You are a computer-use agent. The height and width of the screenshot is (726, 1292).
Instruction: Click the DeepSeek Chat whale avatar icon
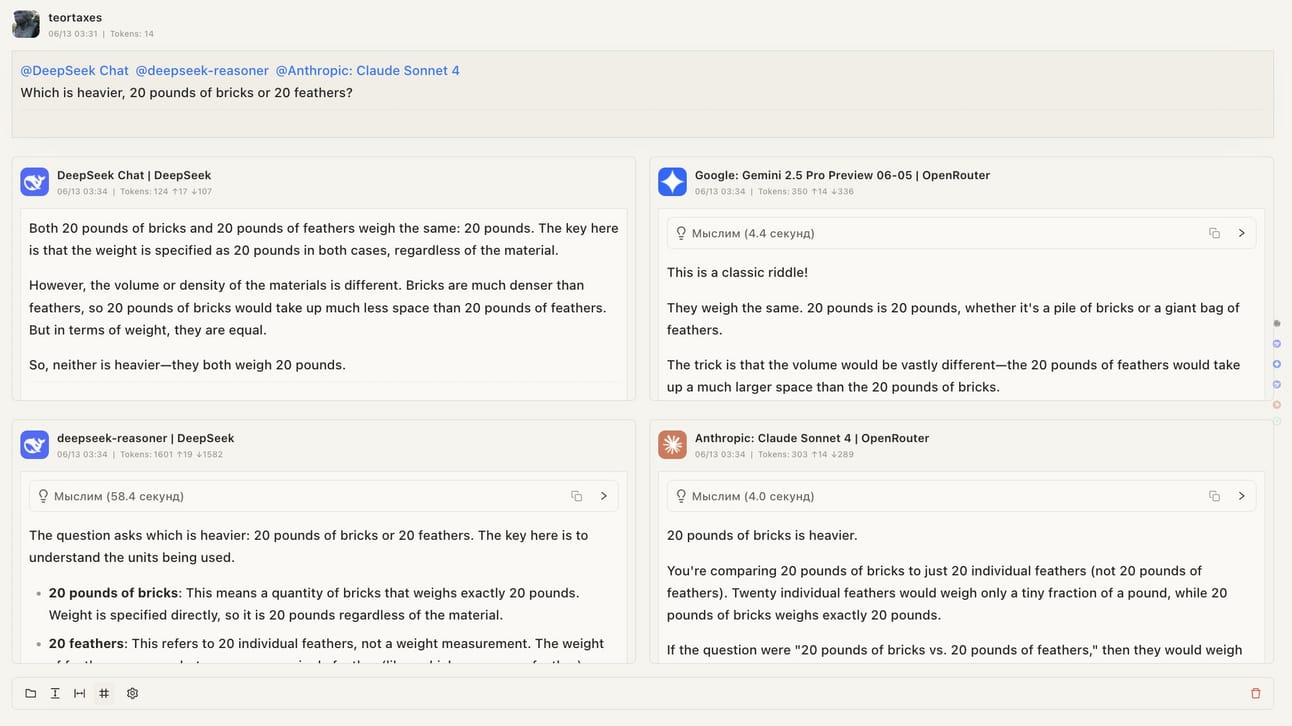pos(35,182)
